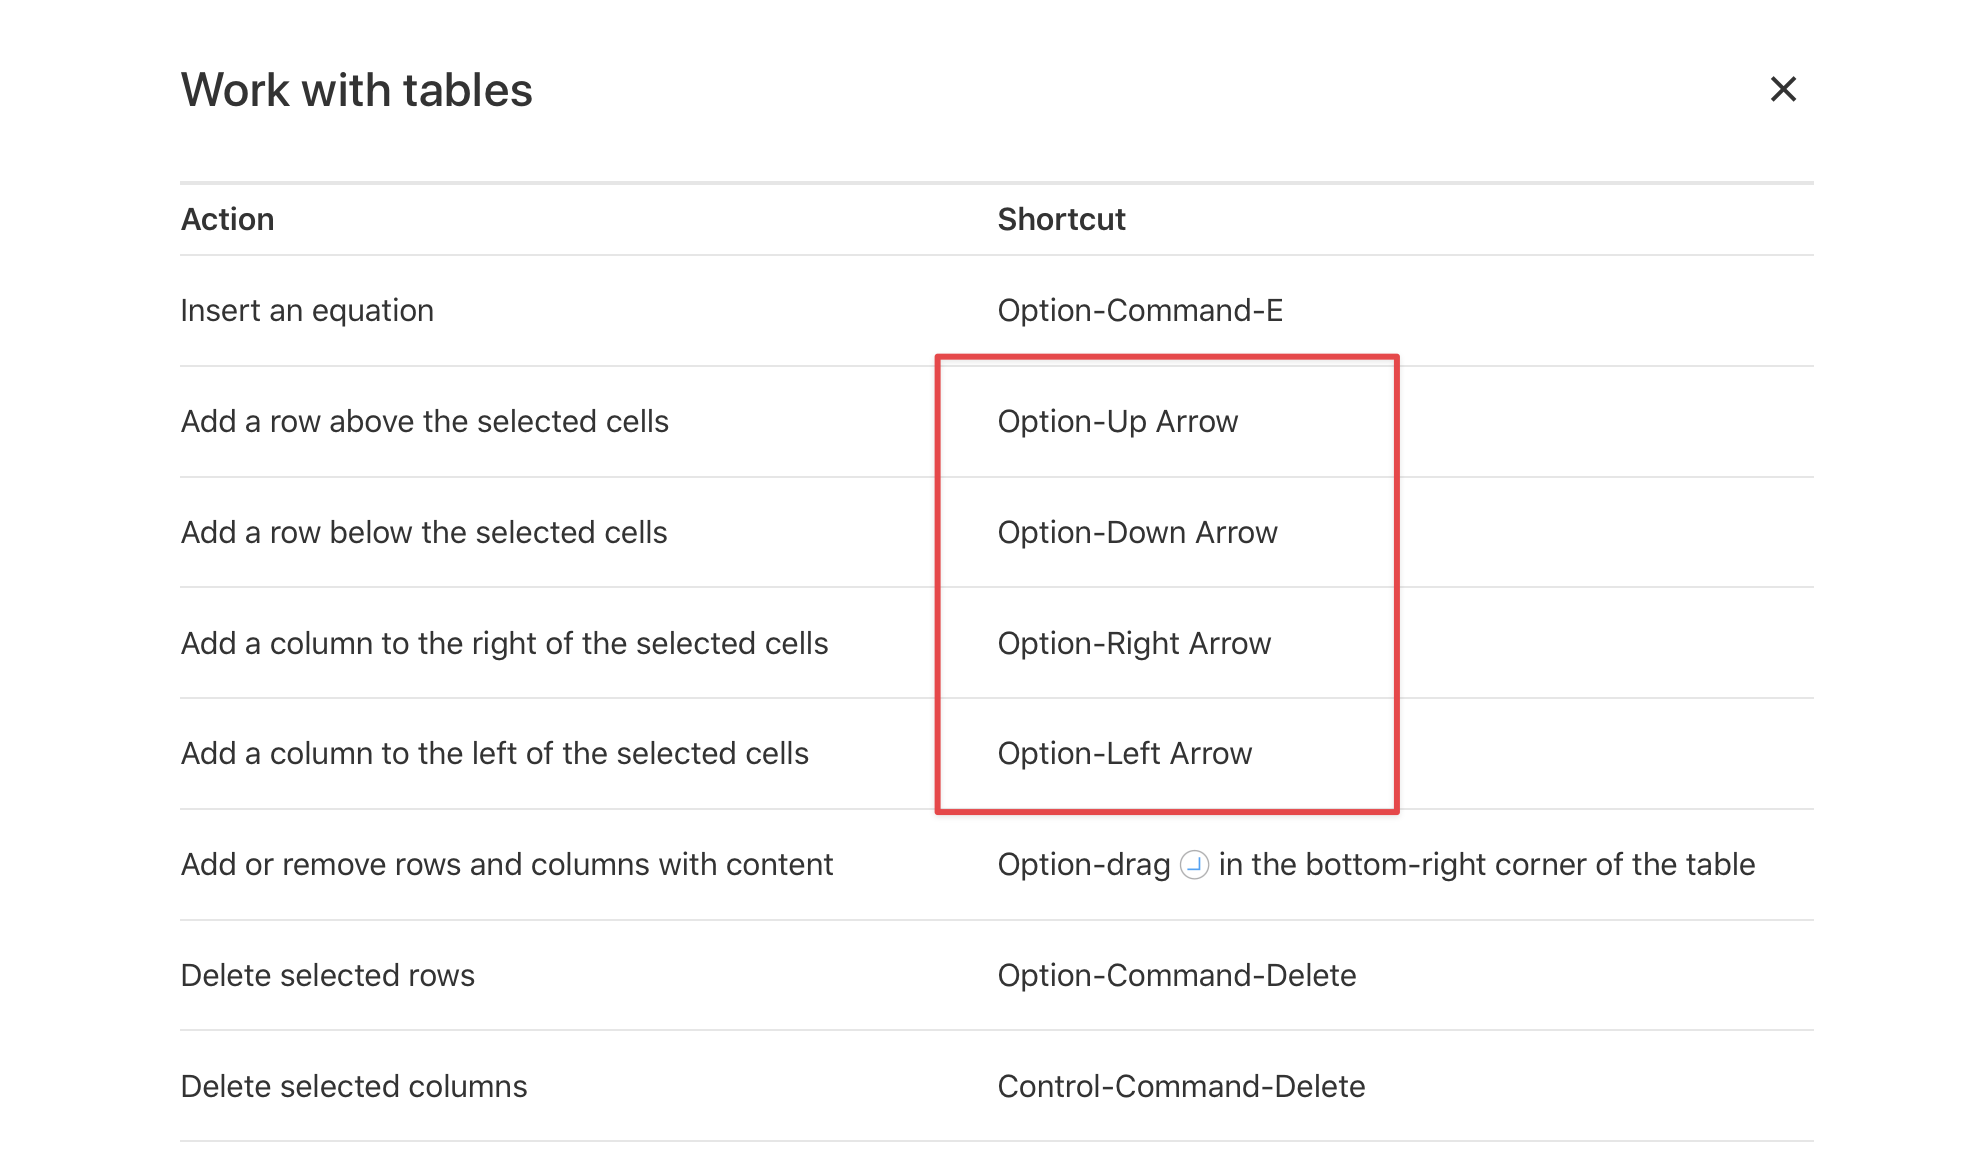Viewport: 1984px width, 1164px height.
Task: Click the Delete selected columns action
Action: [353, 1087]
